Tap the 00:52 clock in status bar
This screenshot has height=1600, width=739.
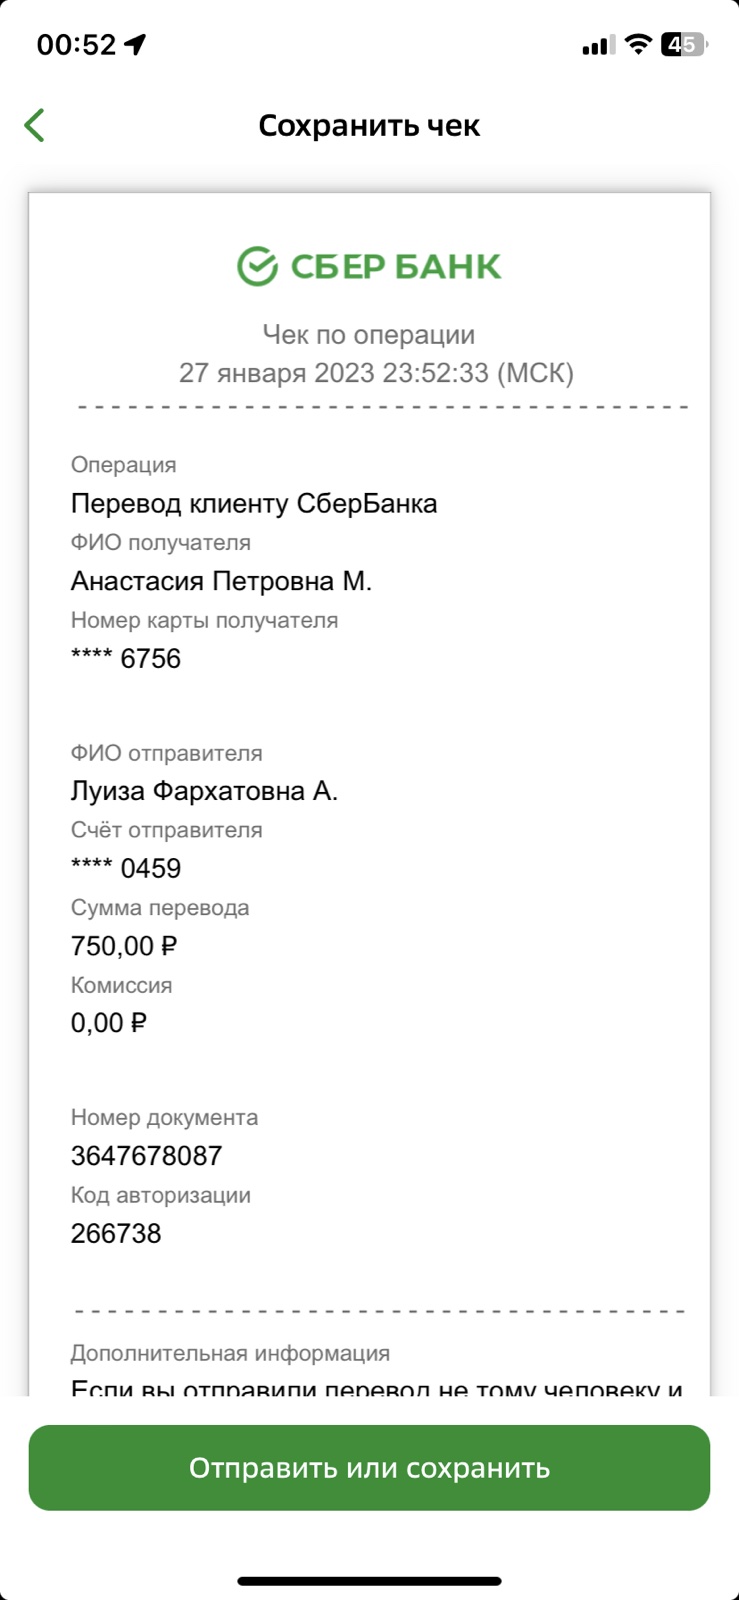coord(77,45)
